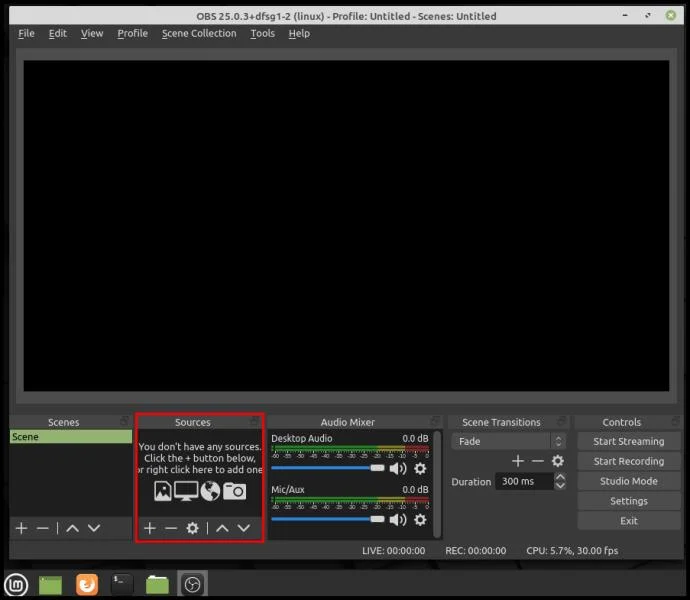Adjust Desktop Audio volume slider
The image size is (690, 600).
point(328,468)
